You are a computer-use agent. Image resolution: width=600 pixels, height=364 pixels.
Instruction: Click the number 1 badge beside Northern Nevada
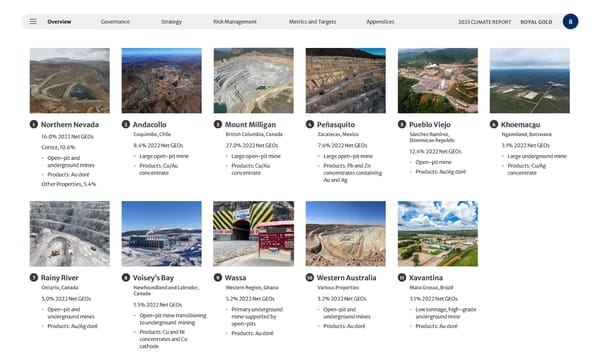click(34, 124)
